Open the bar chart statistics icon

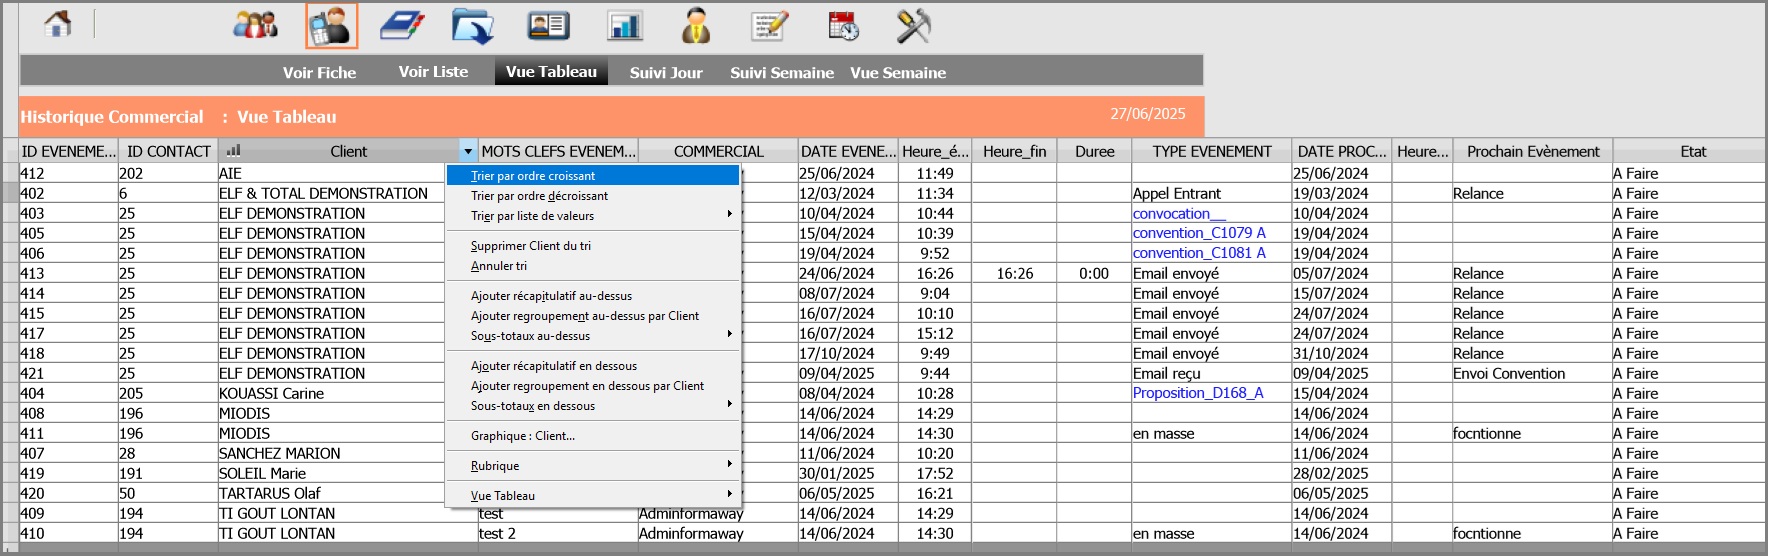coord(625,25)
